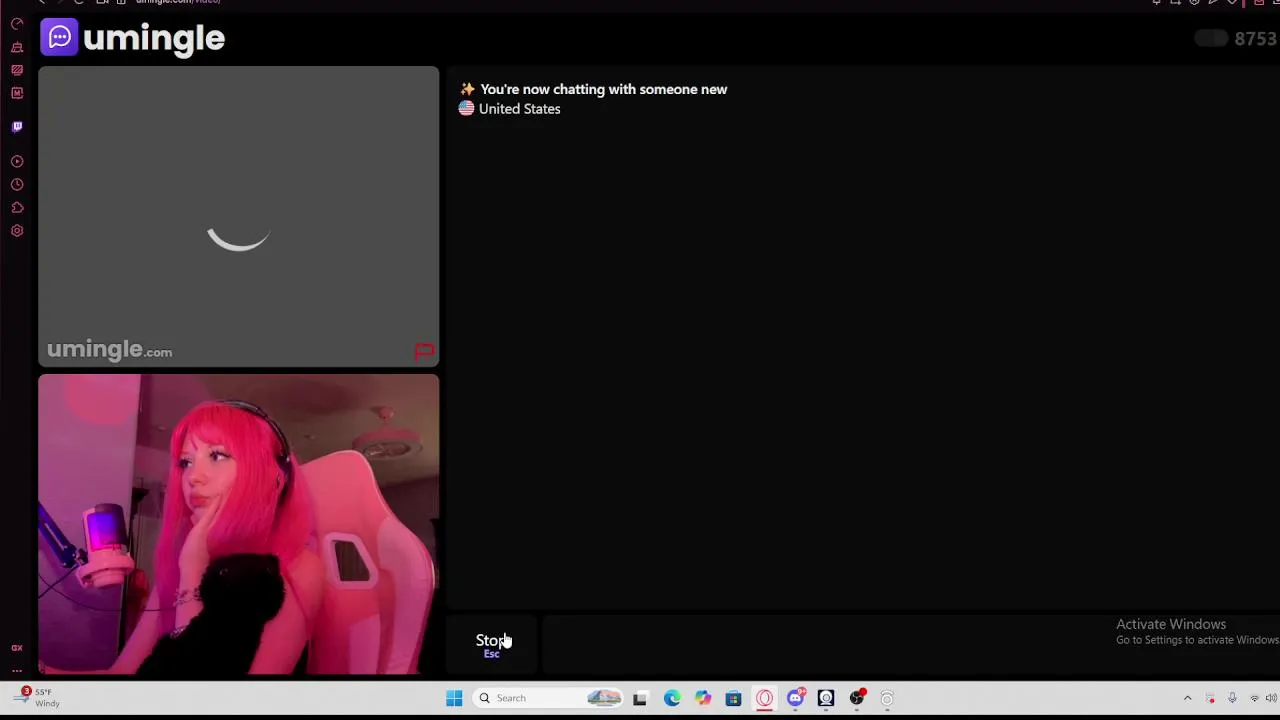This screenshot has height=720, width=1280.
Task: Open OBS Studio from the taskbar
Action: 857,698
